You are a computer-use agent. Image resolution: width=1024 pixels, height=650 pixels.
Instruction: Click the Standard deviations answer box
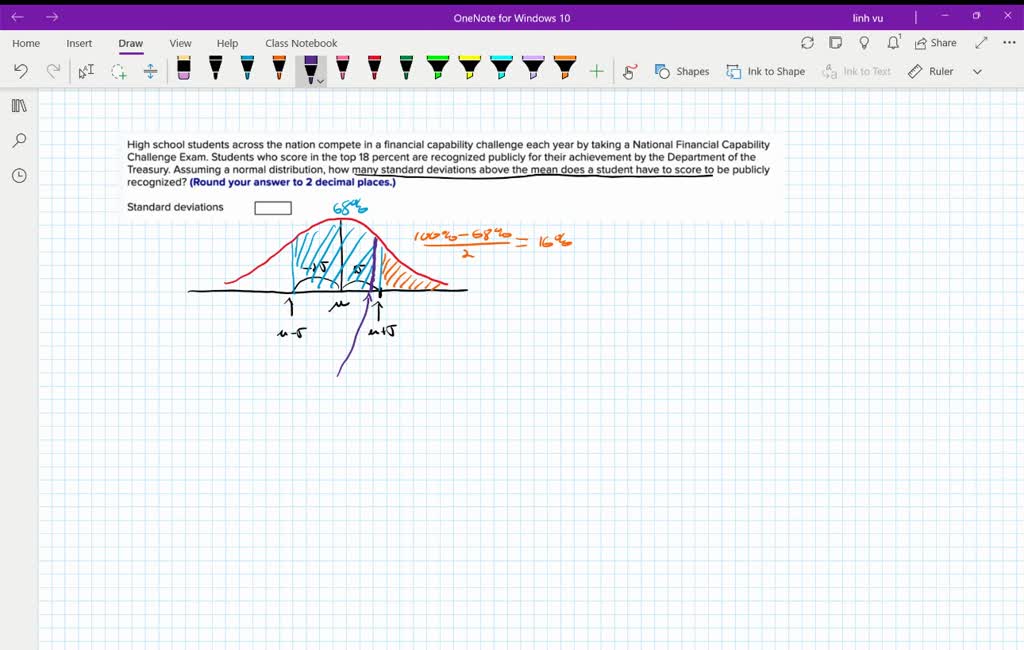(x=273, y=208)
